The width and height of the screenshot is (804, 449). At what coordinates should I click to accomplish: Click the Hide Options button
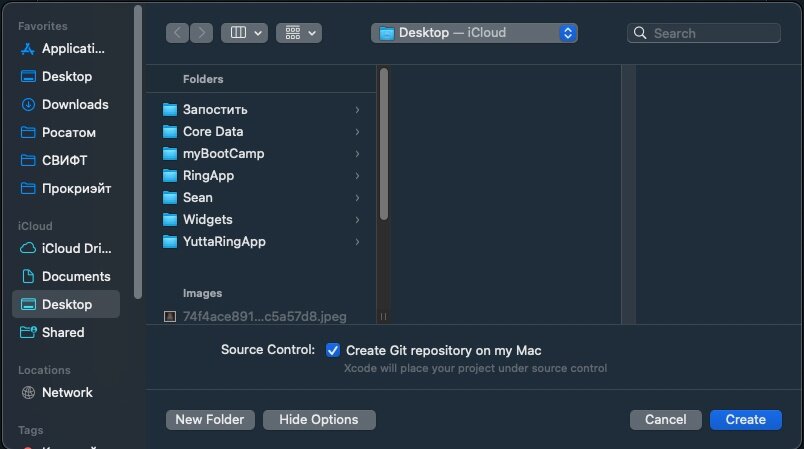coord(319,420)
